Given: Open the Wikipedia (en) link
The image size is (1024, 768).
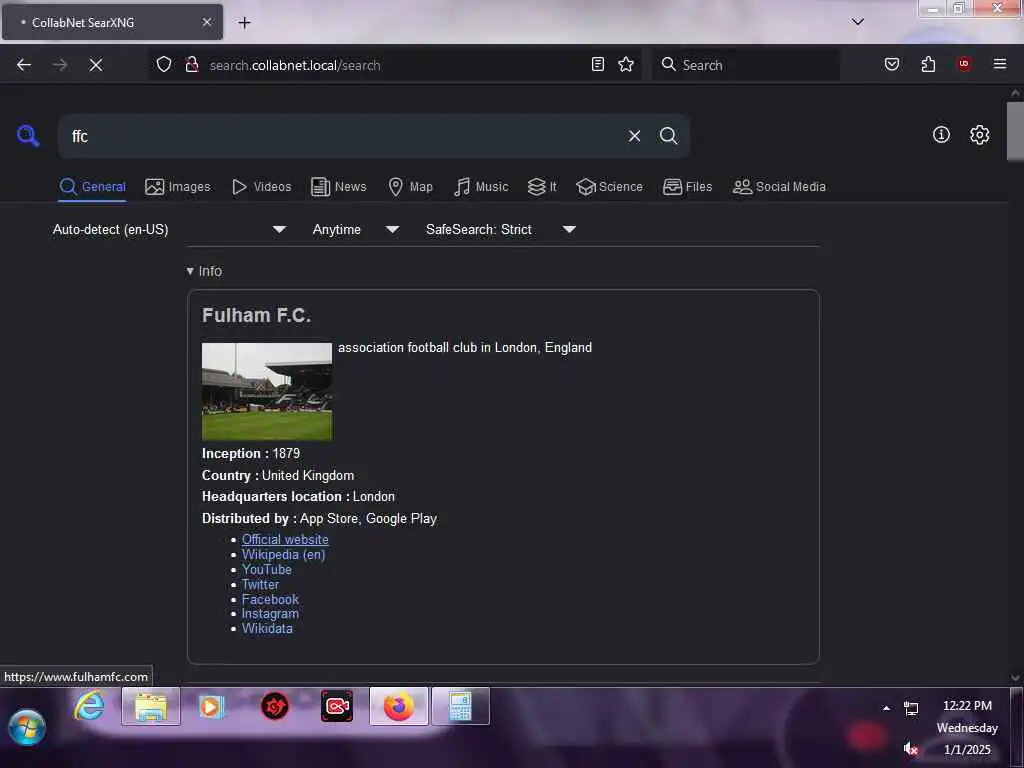Looking at the screenshot, I should (283, 554).
